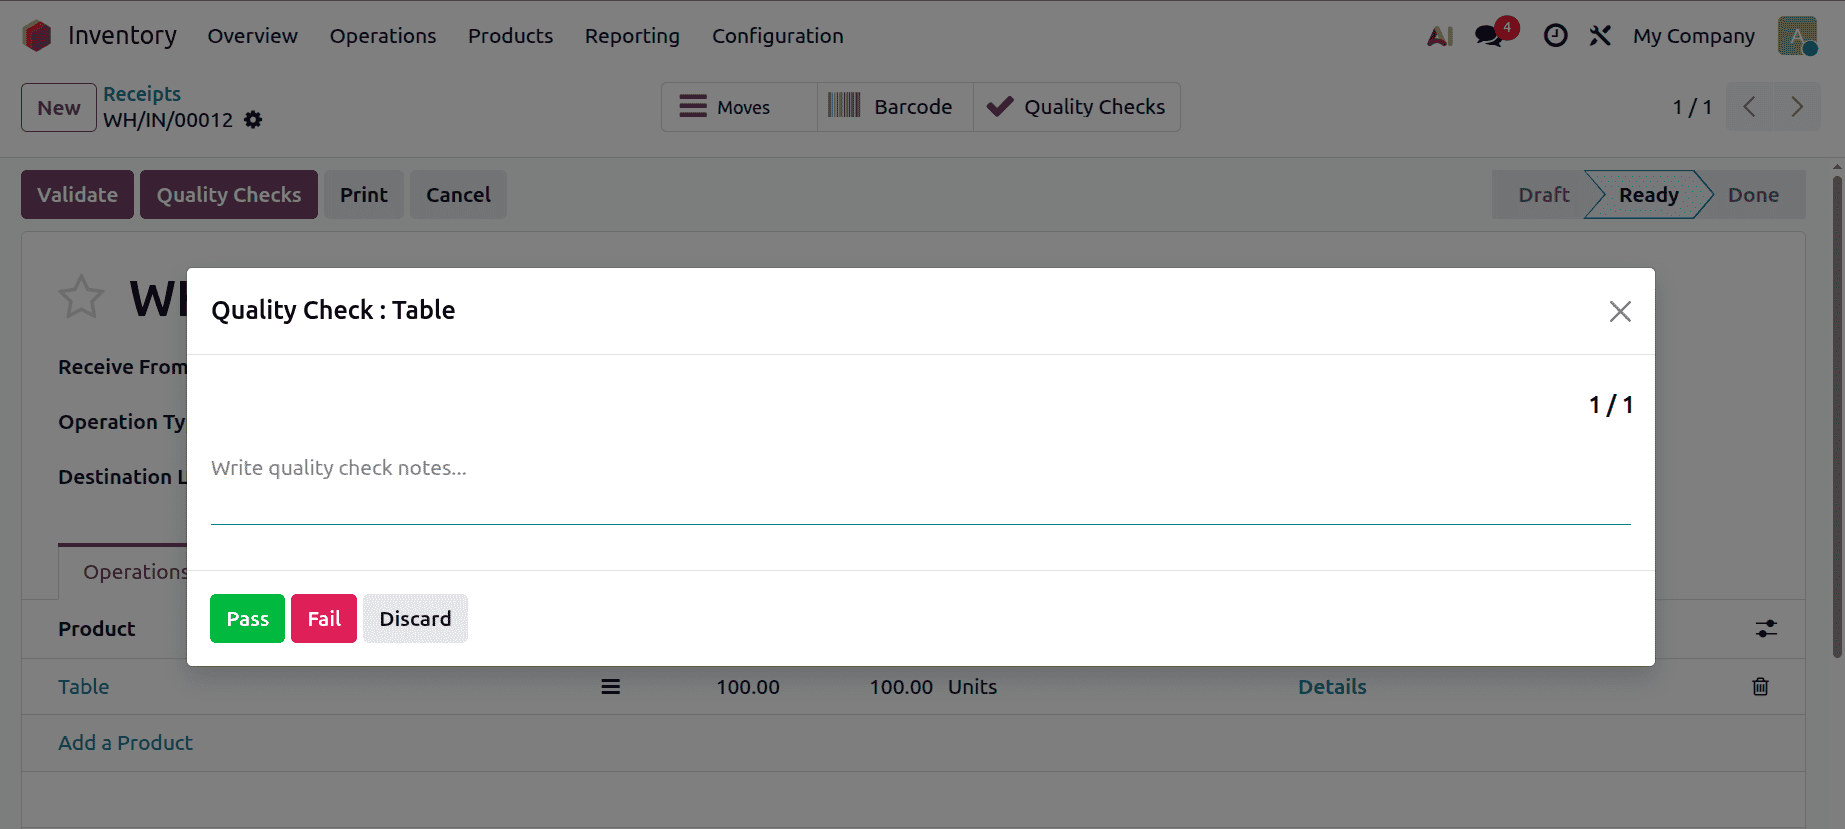
Task: Open the activities clock icon
Action: click(x=1555, y=36)
